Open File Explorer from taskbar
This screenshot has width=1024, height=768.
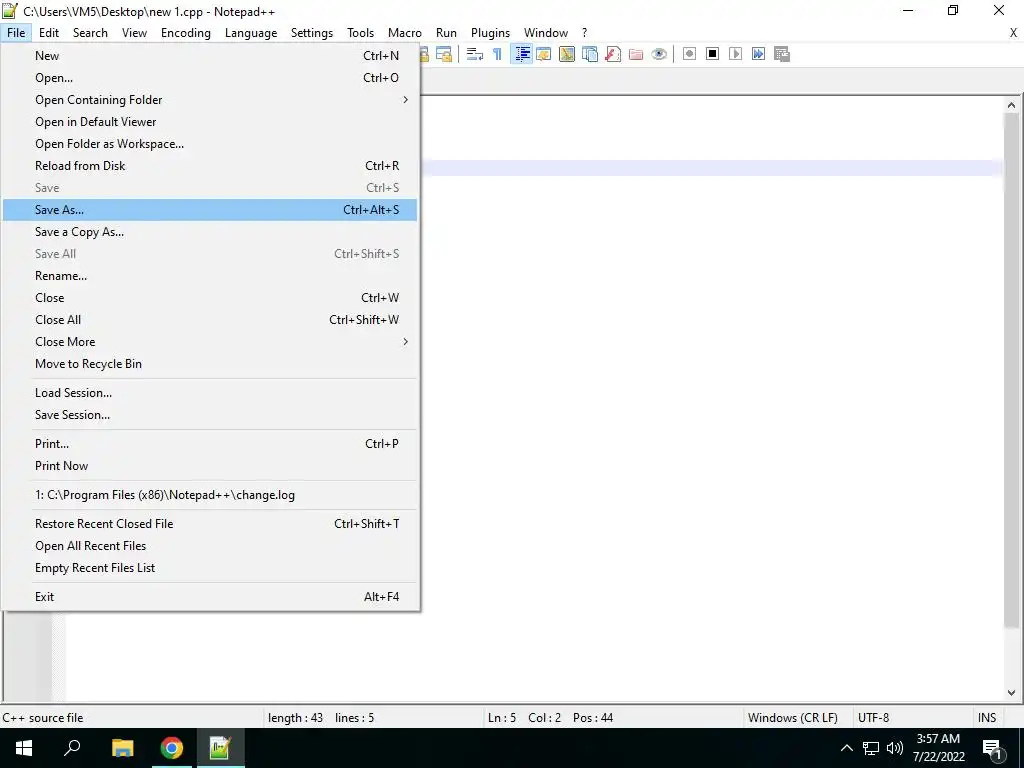pyautogui.click(x=122, y=748)
